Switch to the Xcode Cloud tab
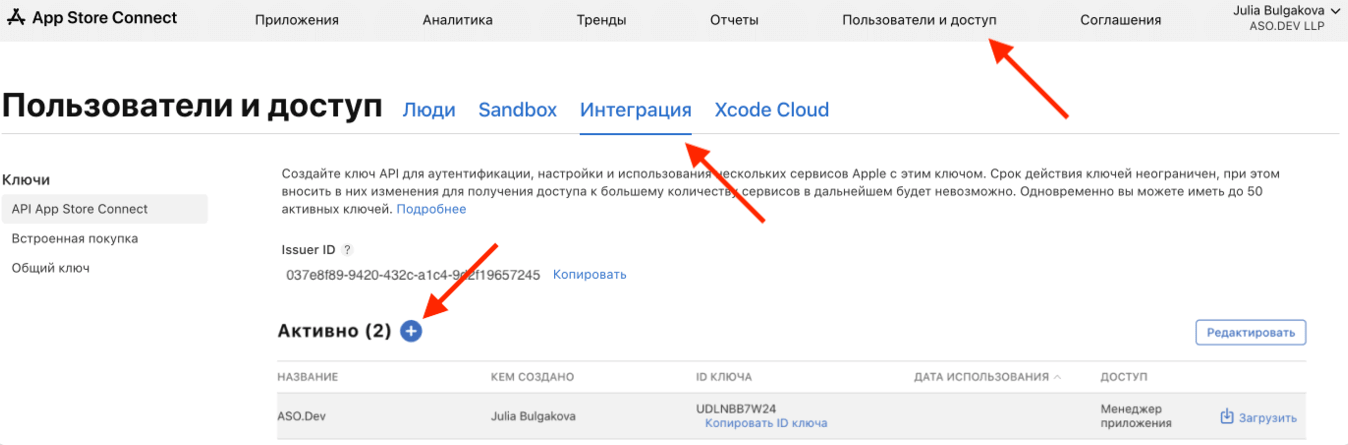Image resolution: width=1348 pixels, height=445 pixels. (x=771, y=110)
